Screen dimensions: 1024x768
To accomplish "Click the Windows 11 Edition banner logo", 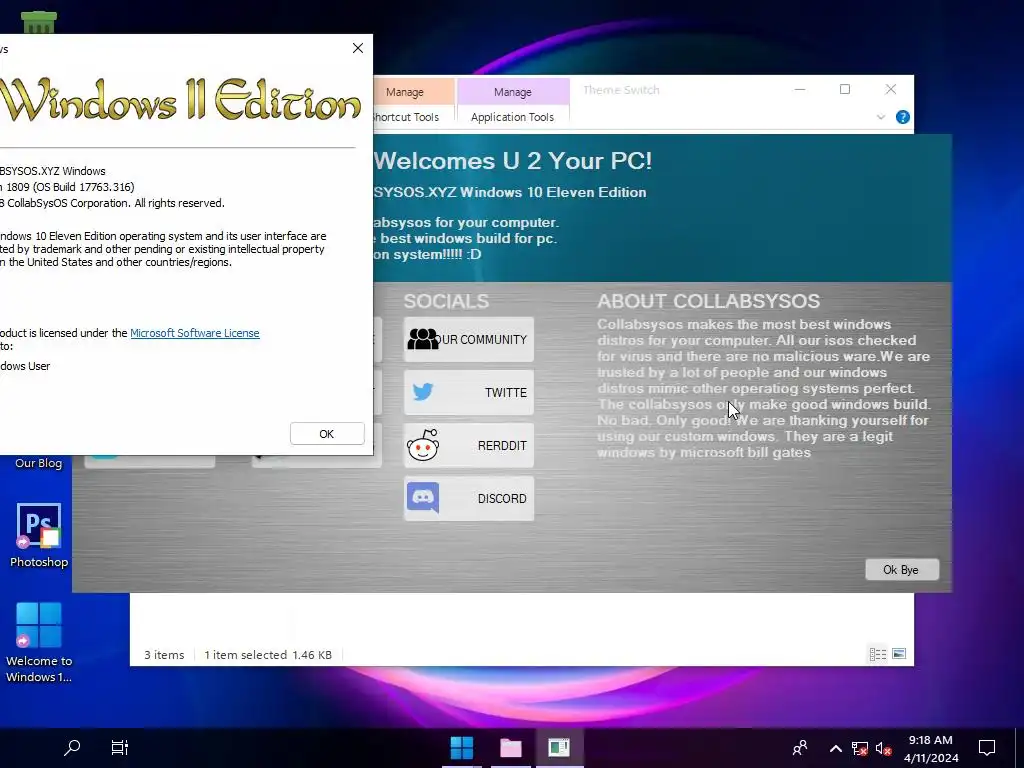I will (x=180, y=99).
